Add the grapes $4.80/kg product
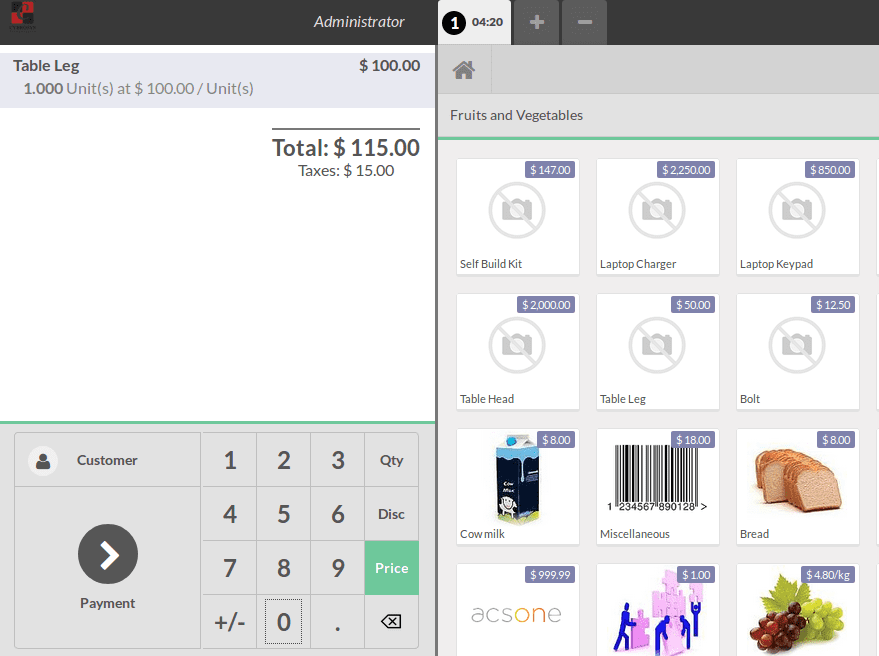 (798, 610)
